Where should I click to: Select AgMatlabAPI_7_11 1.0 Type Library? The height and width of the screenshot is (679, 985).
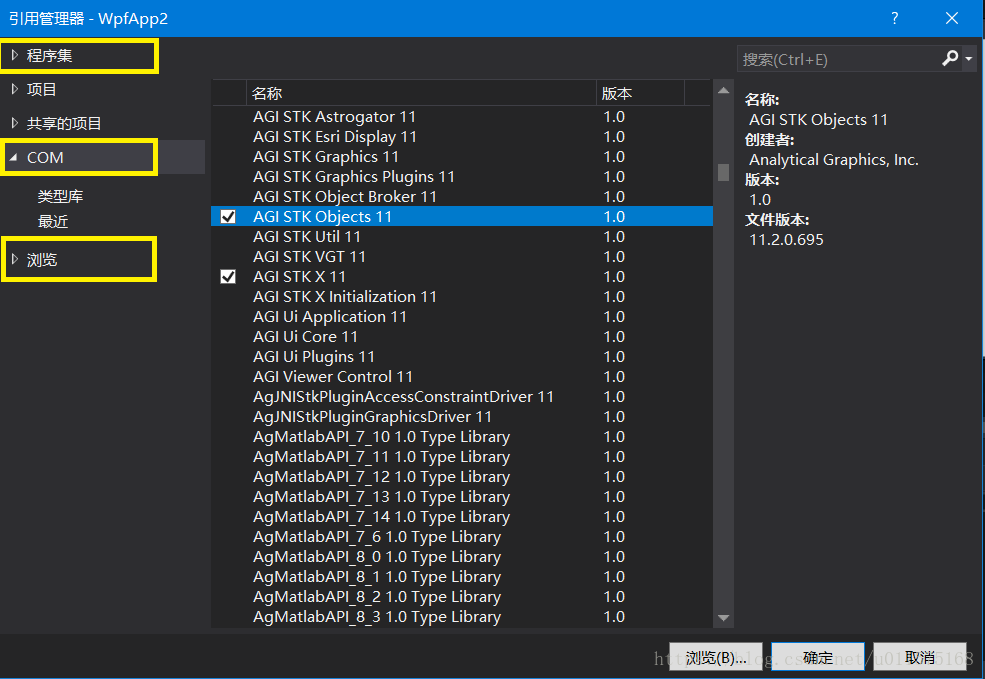point(462,457)
